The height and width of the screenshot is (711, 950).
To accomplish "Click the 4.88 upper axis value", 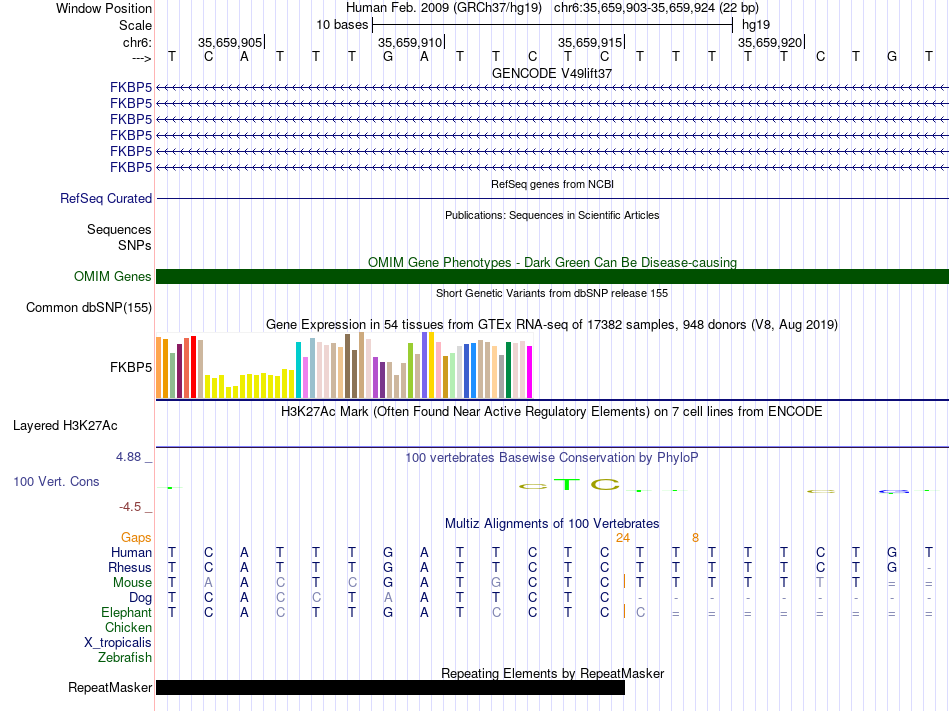I will click(x=128, y=457).
